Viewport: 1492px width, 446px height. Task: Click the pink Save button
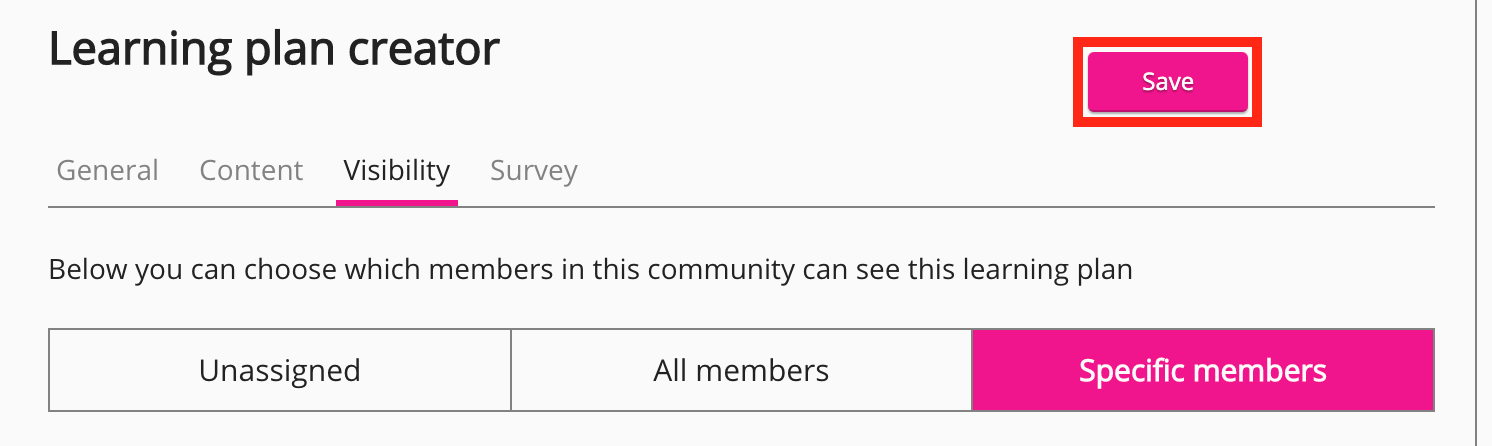point(1167,82)
